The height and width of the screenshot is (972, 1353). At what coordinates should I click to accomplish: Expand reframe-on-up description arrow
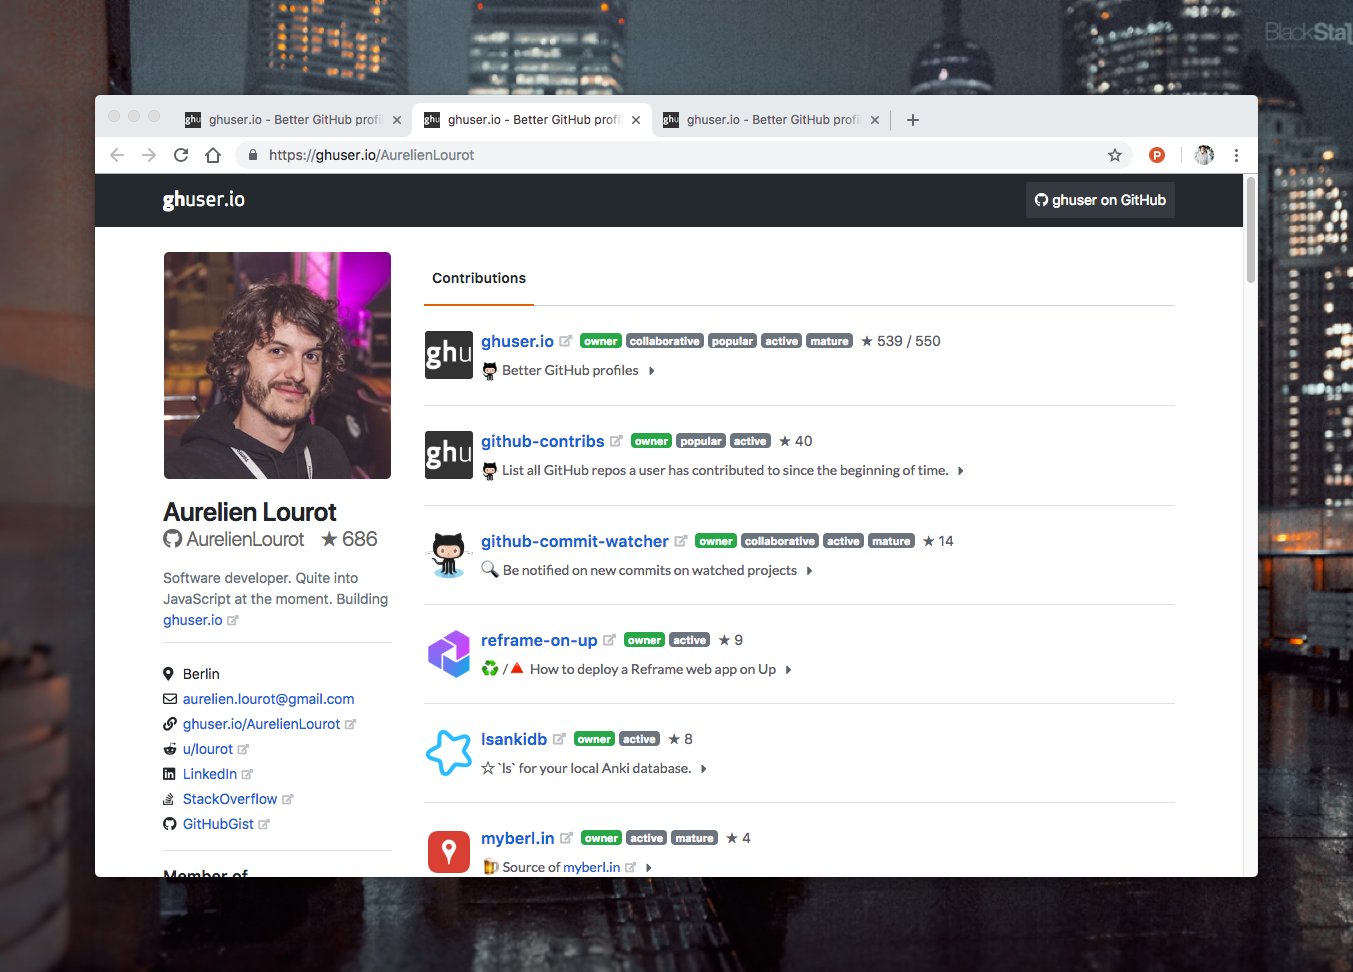coord(788,670)
